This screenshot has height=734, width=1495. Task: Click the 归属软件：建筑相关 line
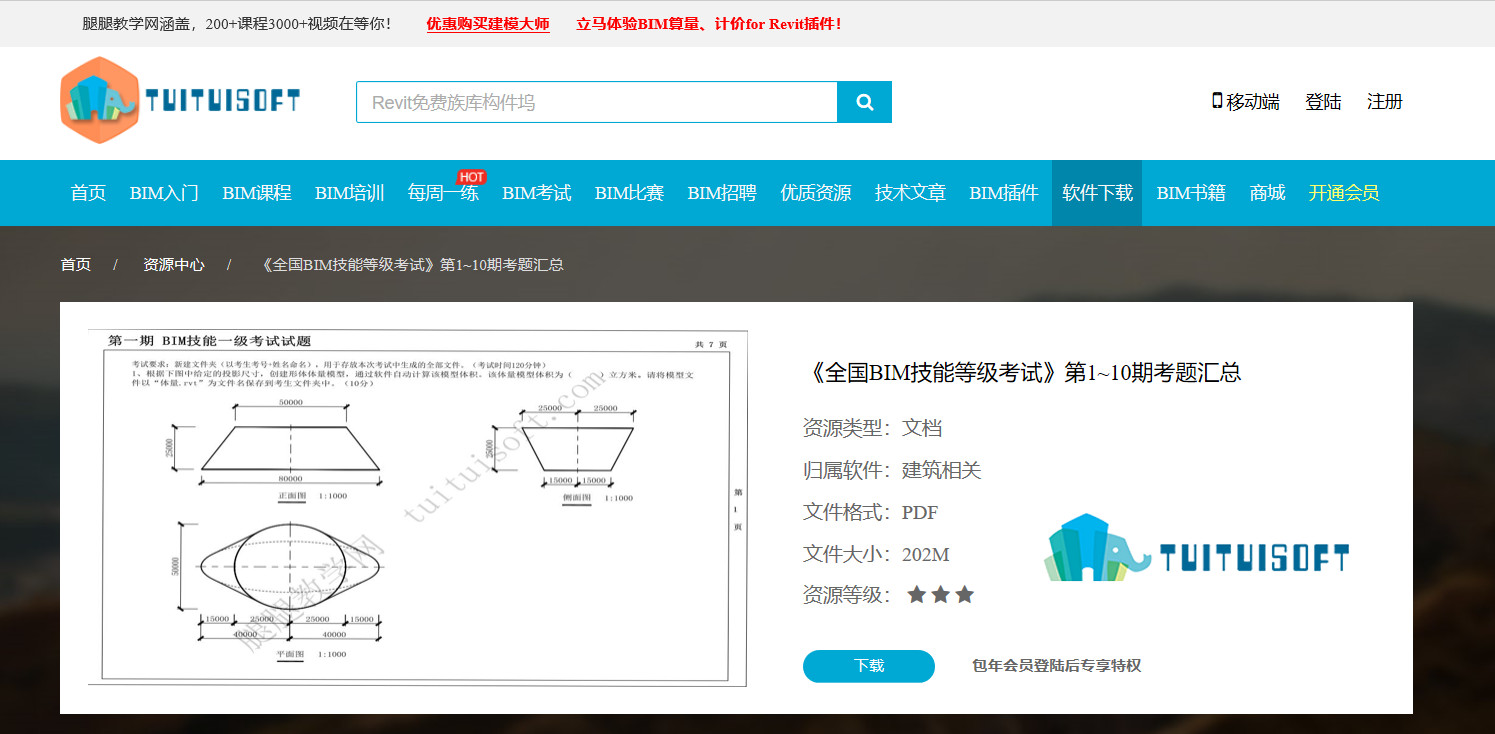[892, 470]
